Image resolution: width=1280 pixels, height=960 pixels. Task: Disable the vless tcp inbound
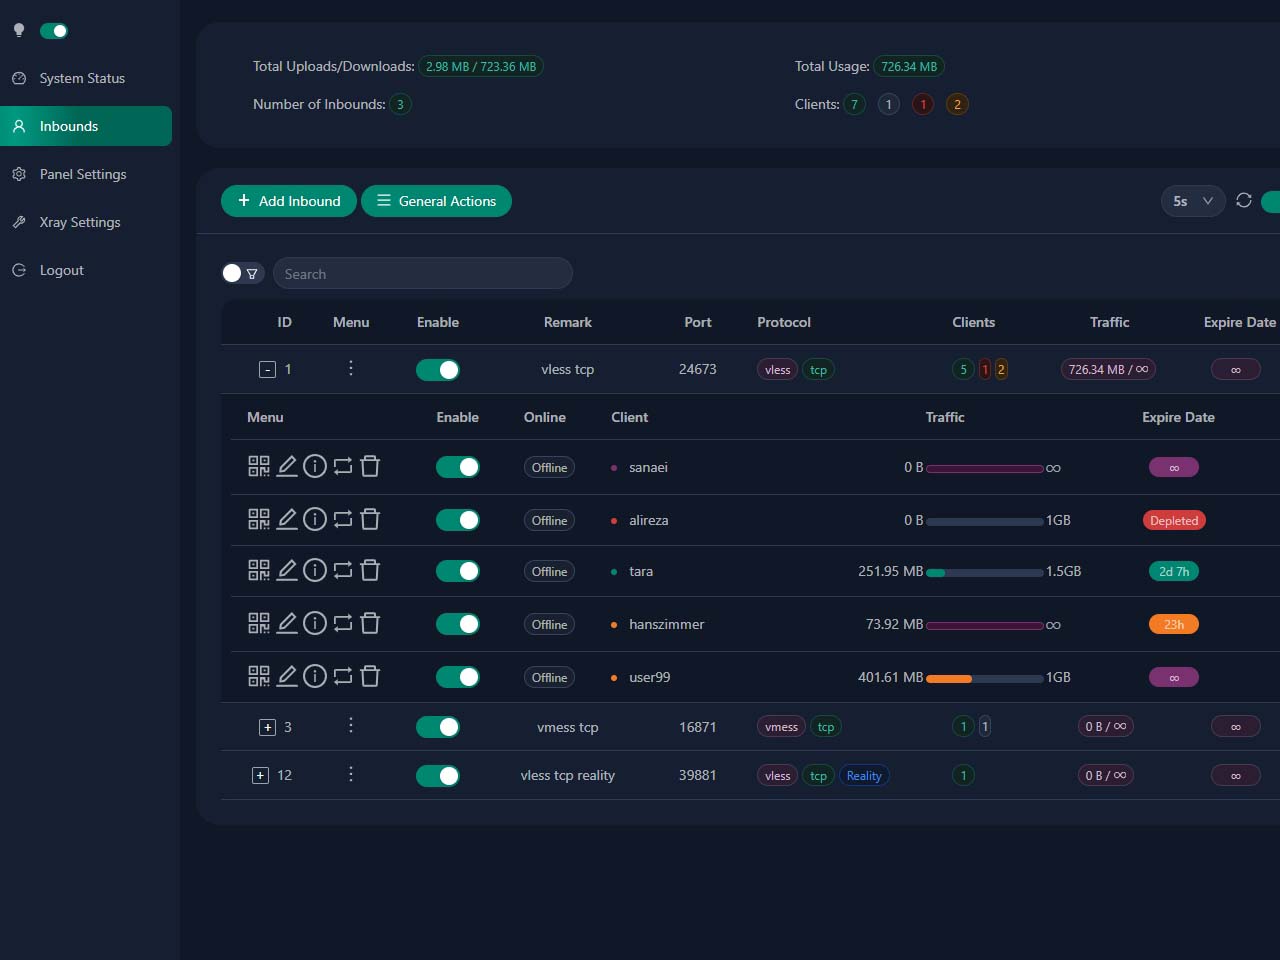coord(438,370)
